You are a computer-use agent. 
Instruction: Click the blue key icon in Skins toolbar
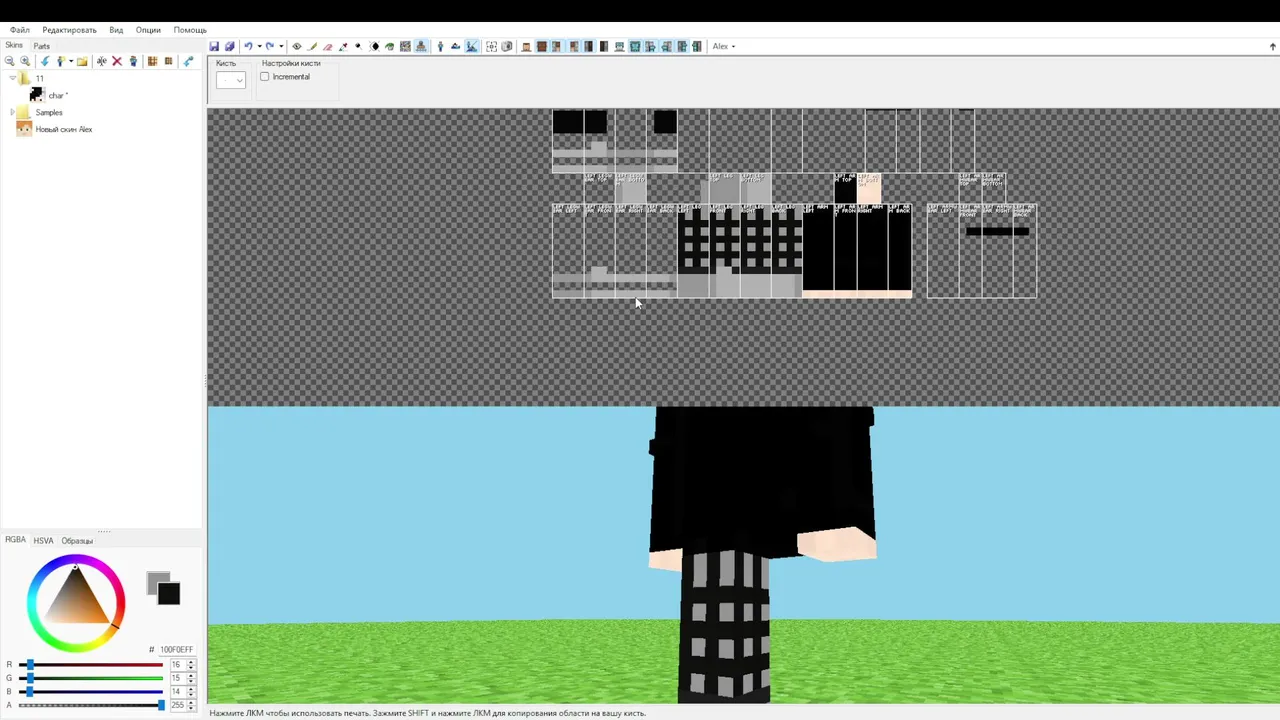click(x=187, y=61)
